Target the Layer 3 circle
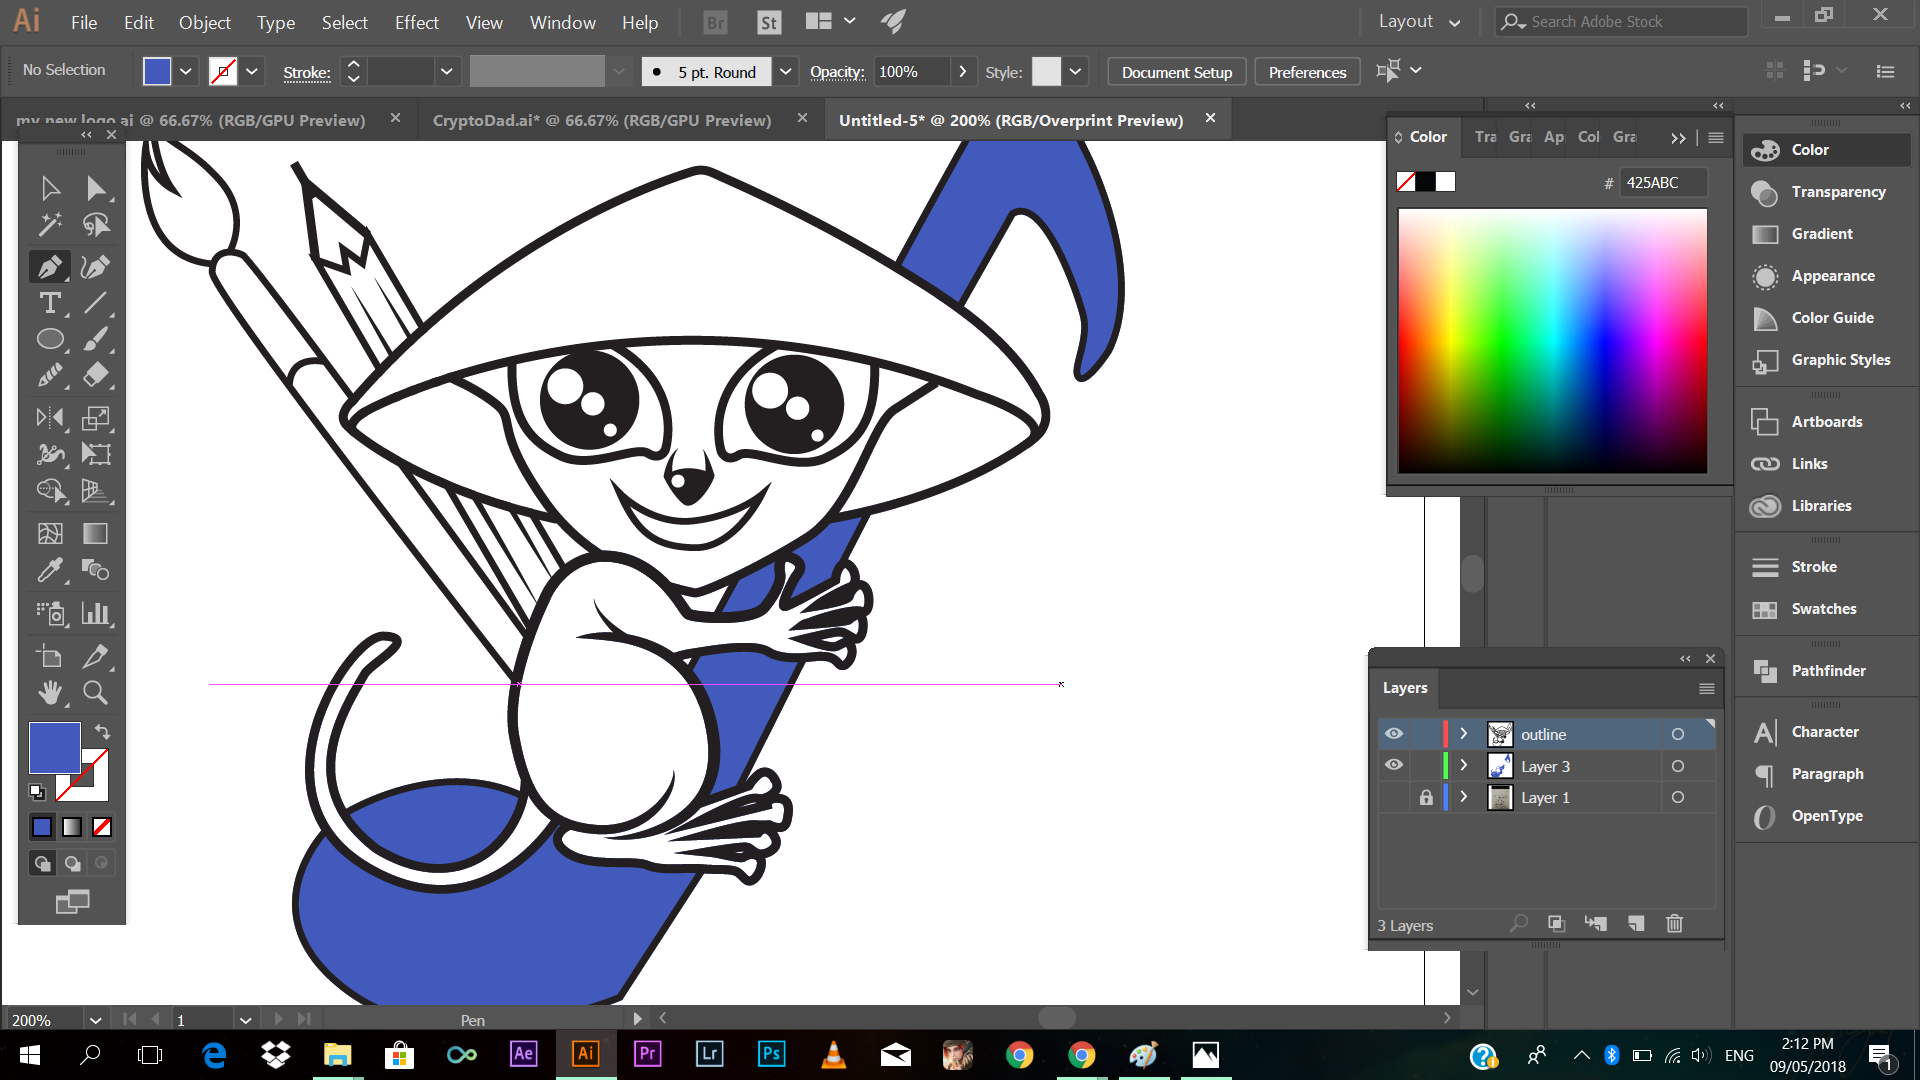This screenshot has width=1920, height=1080. 1678,766
